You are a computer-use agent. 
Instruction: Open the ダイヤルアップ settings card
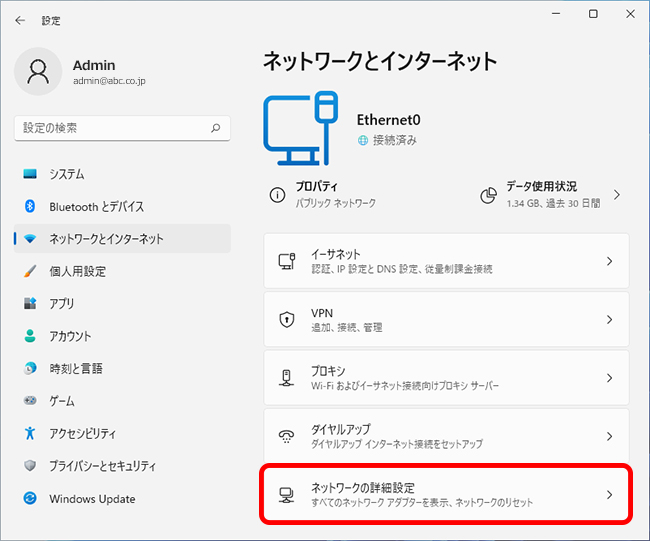point(446,436)
